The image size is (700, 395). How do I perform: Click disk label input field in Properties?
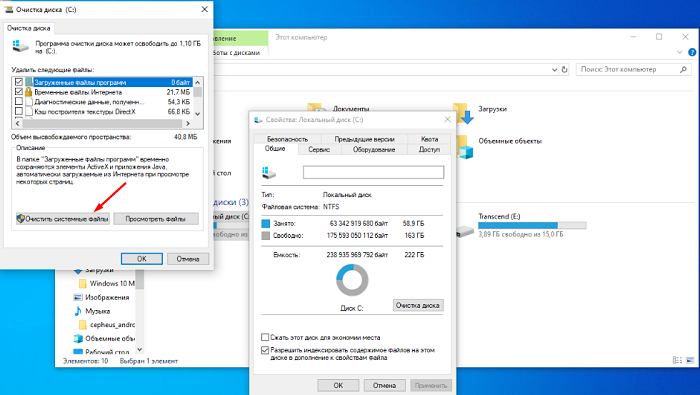373,172
